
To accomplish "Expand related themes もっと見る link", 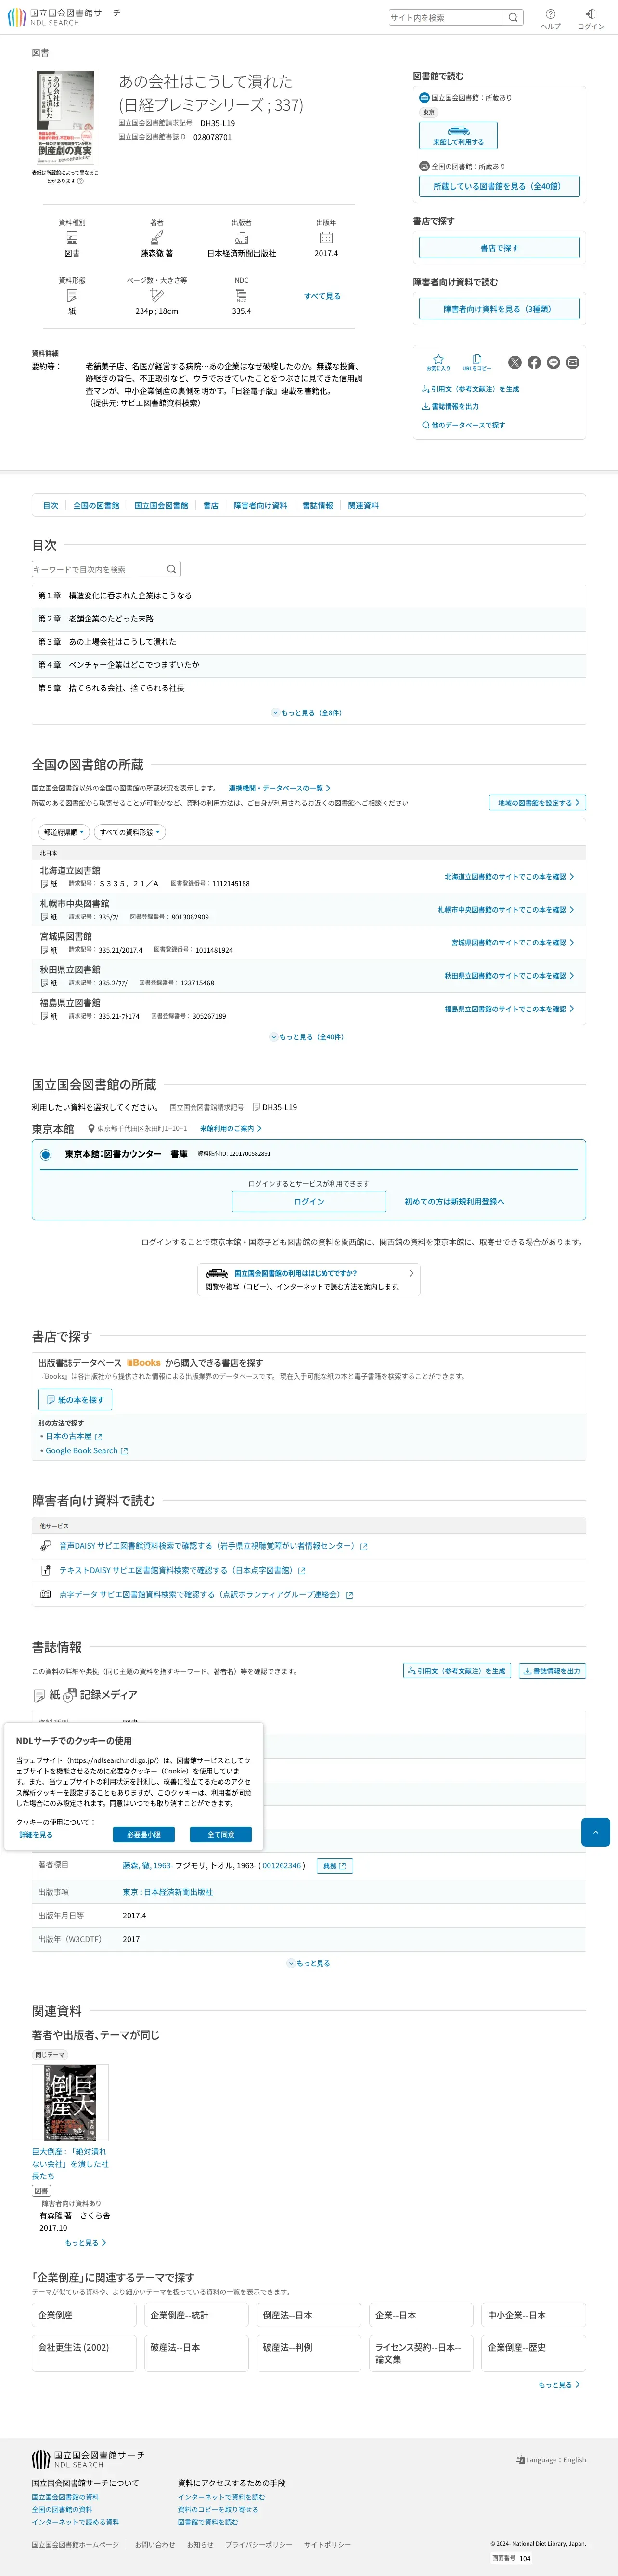I will point(559,2384).
